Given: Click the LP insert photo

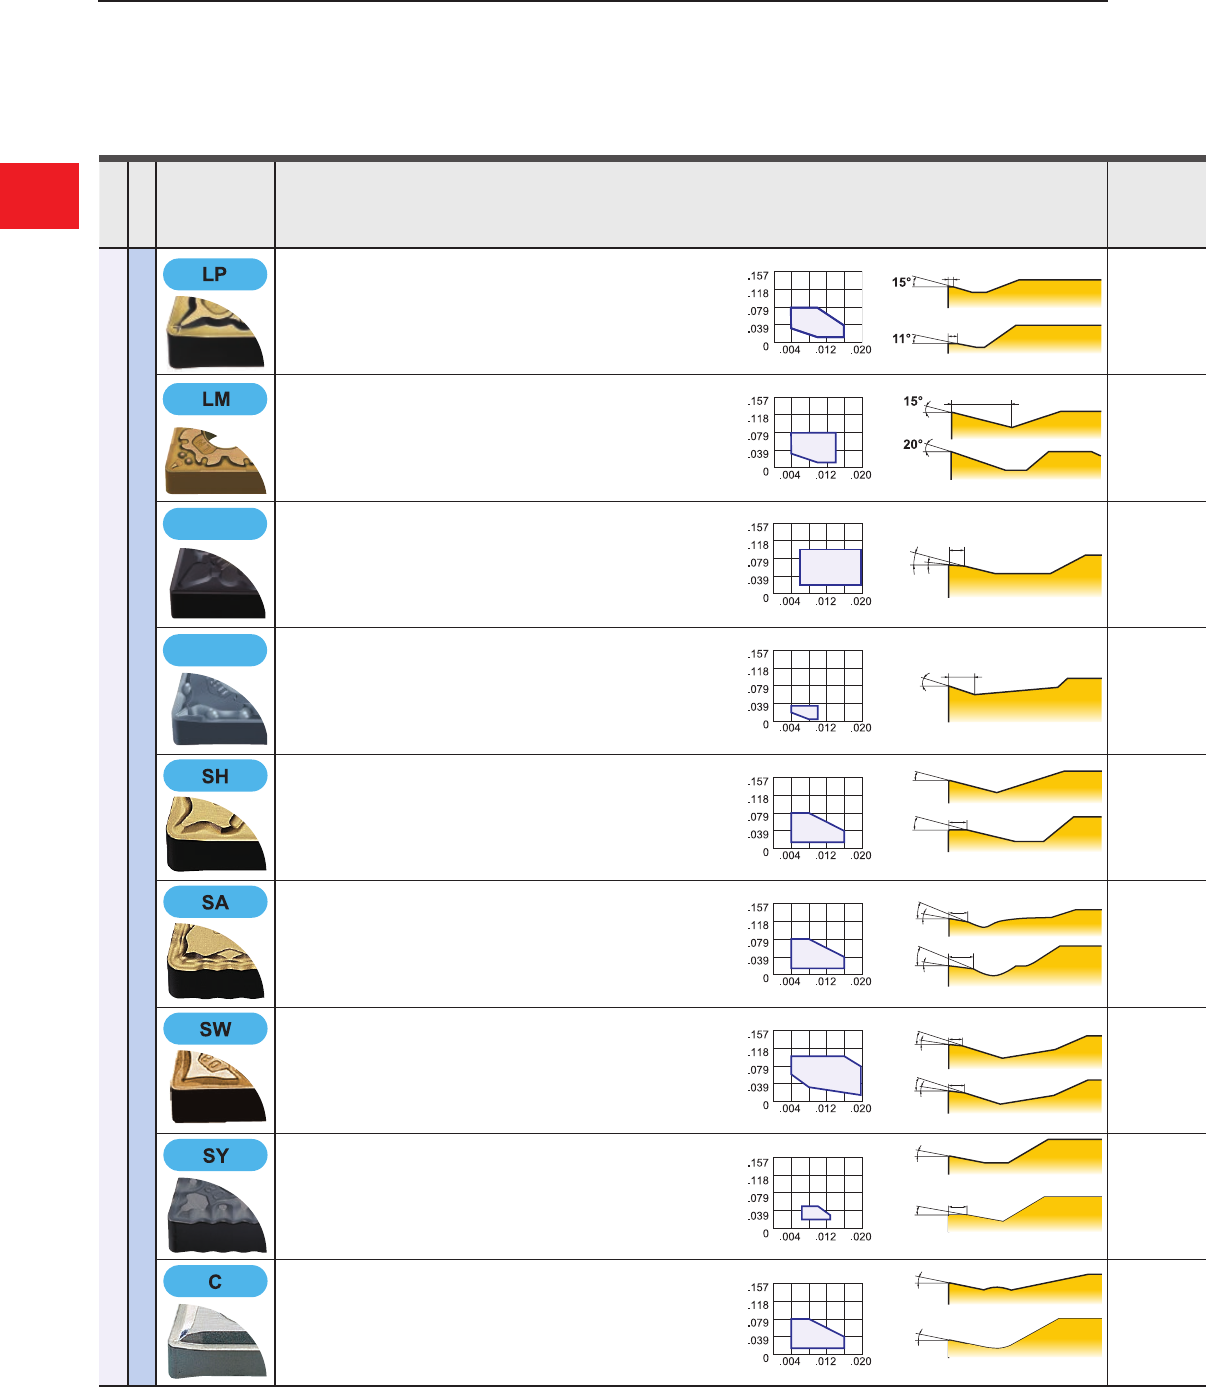Looking at the screenshot, I should [215, 332].
